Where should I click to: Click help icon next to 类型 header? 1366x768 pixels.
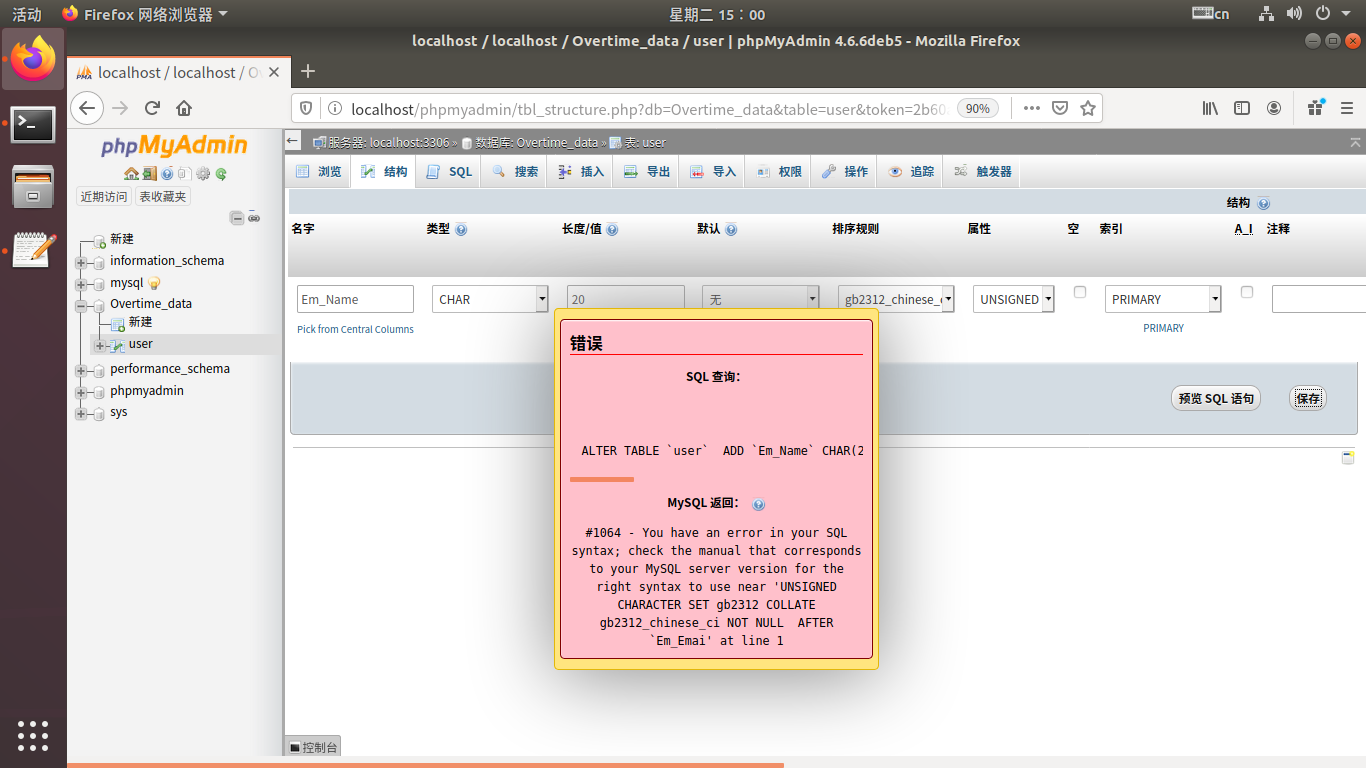pos(461,230)
